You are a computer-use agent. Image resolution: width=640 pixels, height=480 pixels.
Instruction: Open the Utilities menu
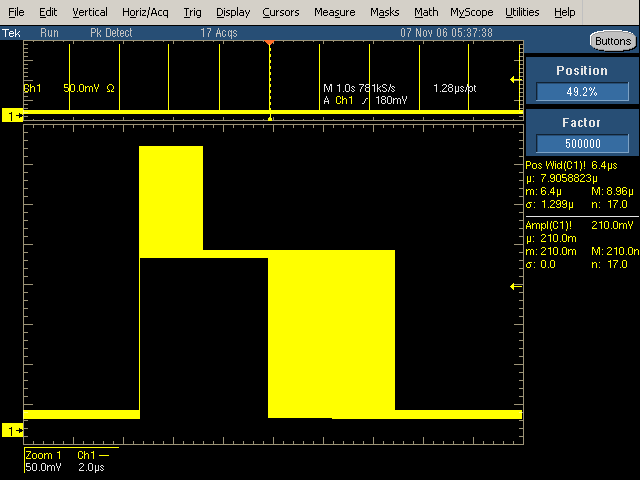522,12
